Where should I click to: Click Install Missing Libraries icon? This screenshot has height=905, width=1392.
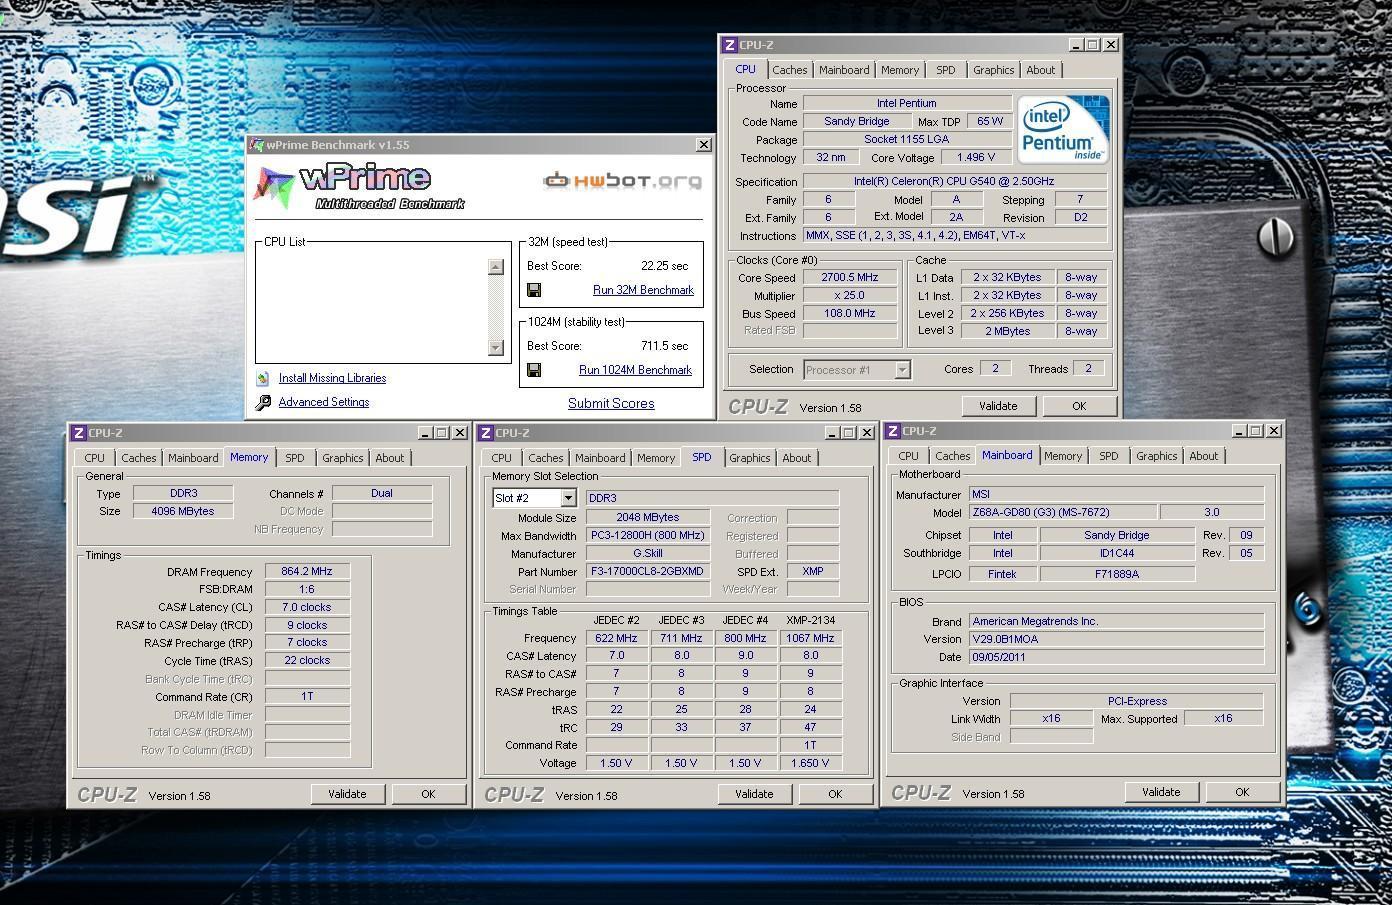[x=262, y=378]
